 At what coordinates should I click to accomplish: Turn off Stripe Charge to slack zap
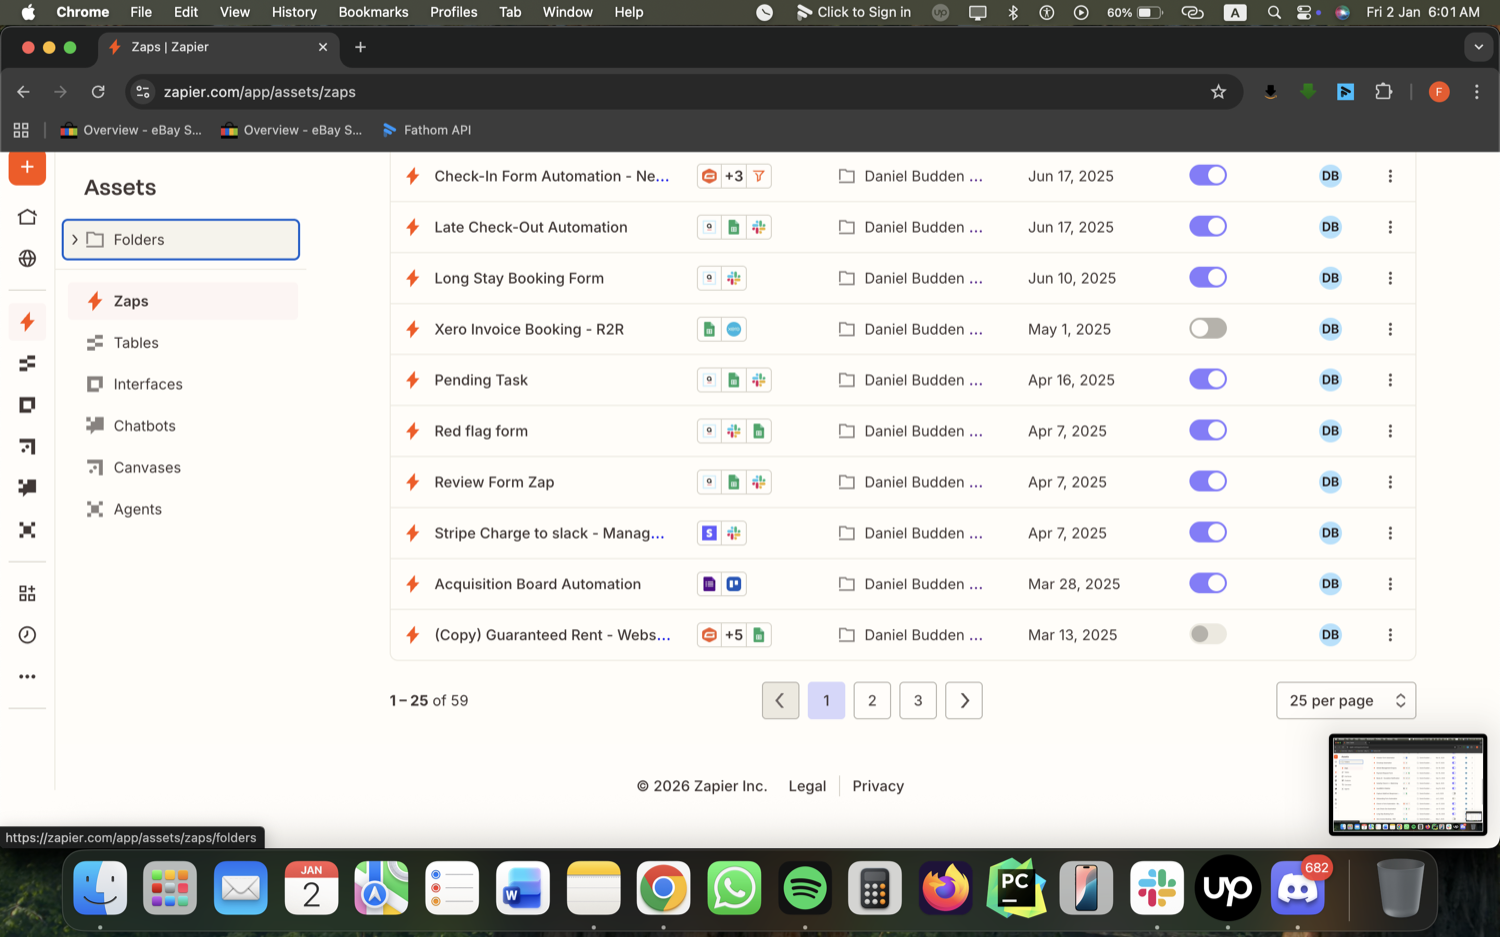pos(1208,532)
